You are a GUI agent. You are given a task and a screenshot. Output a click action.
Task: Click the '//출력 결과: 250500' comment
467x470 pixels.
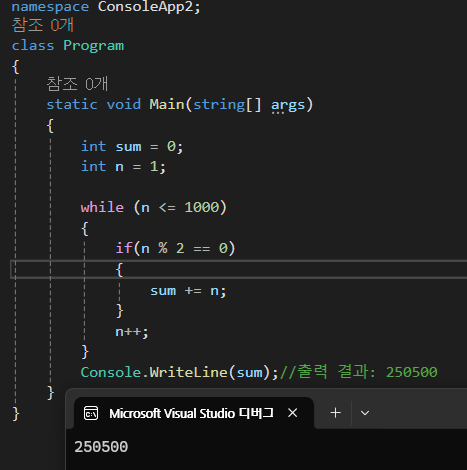click(x=359, y=372)
